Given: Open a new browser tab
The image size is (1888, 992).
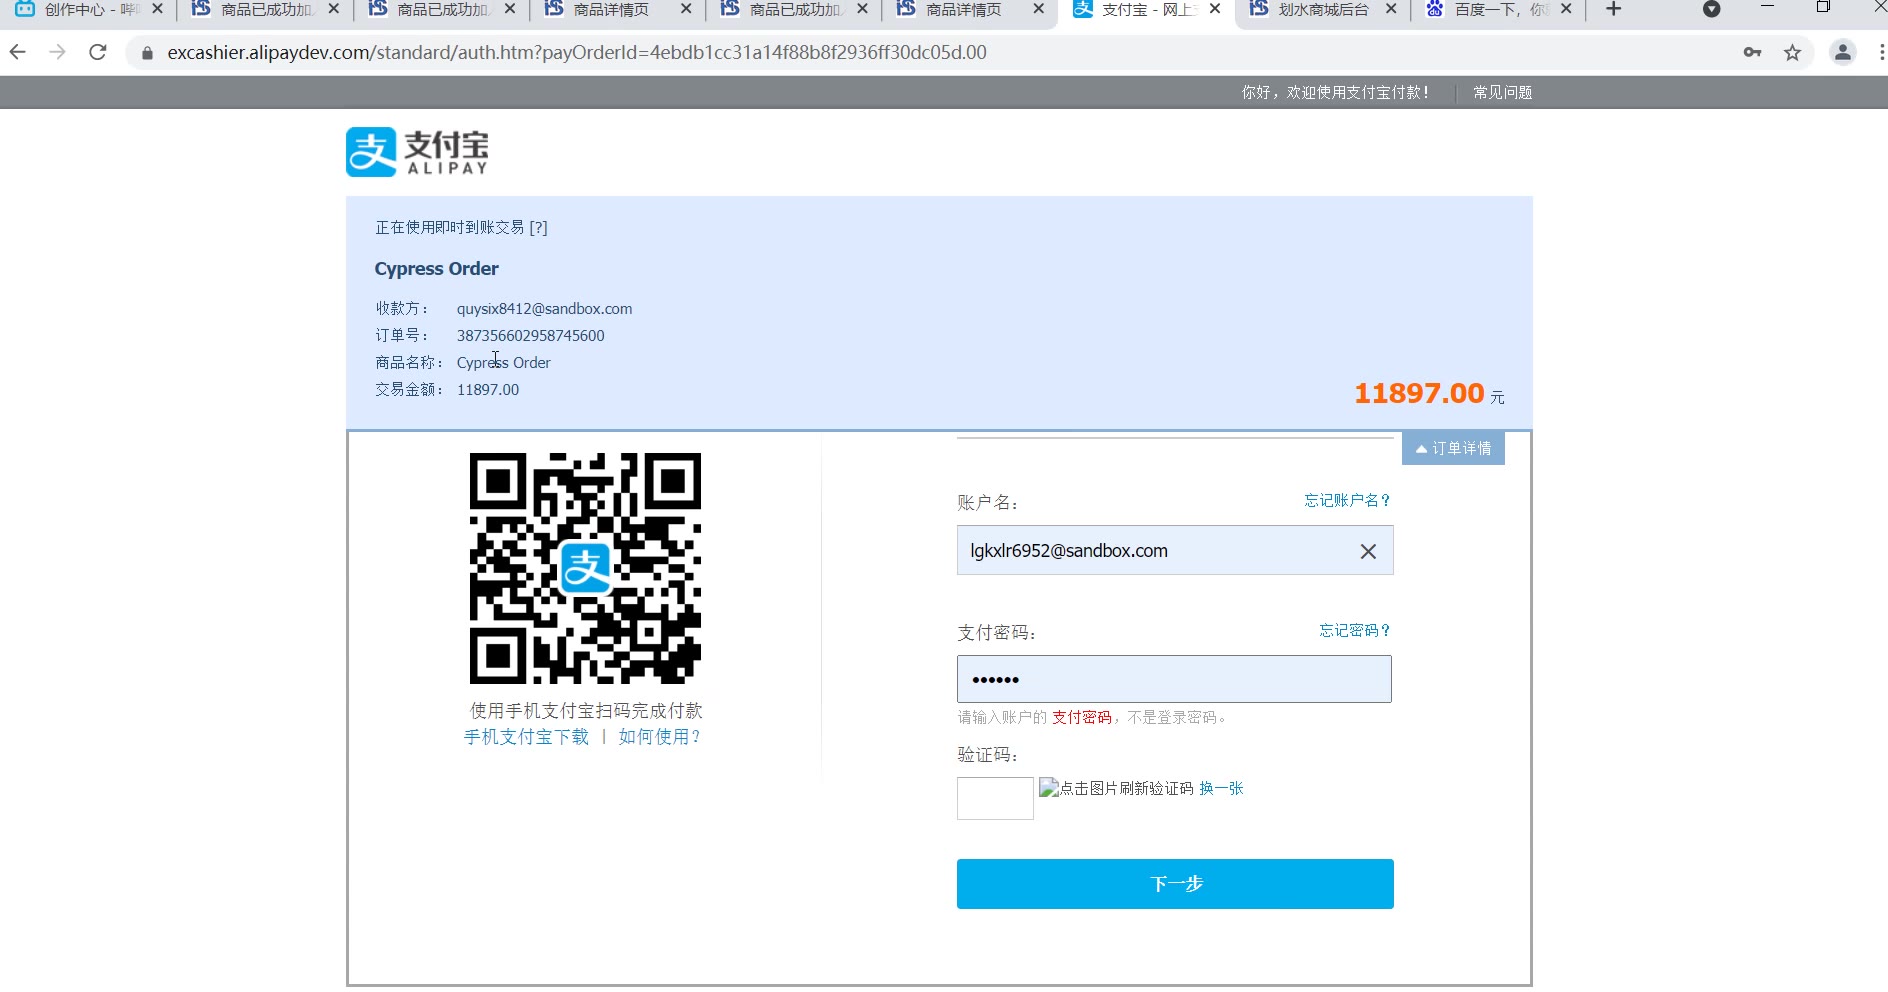Looking at the screenshot, I should pos(1613,9).
